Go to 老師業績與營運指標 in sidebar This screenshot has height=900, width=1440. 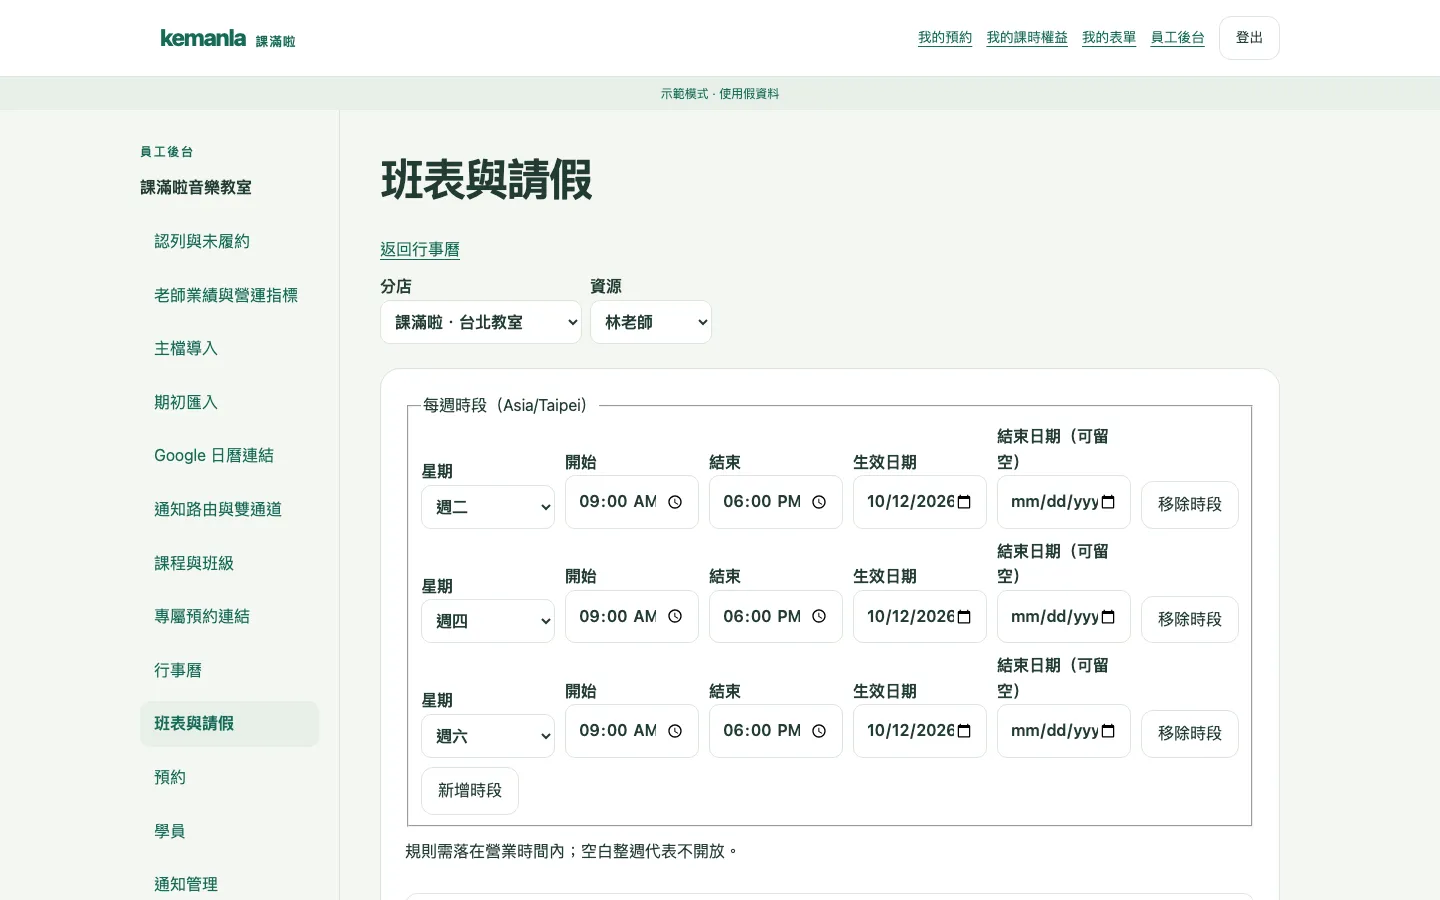coord(229,295)
